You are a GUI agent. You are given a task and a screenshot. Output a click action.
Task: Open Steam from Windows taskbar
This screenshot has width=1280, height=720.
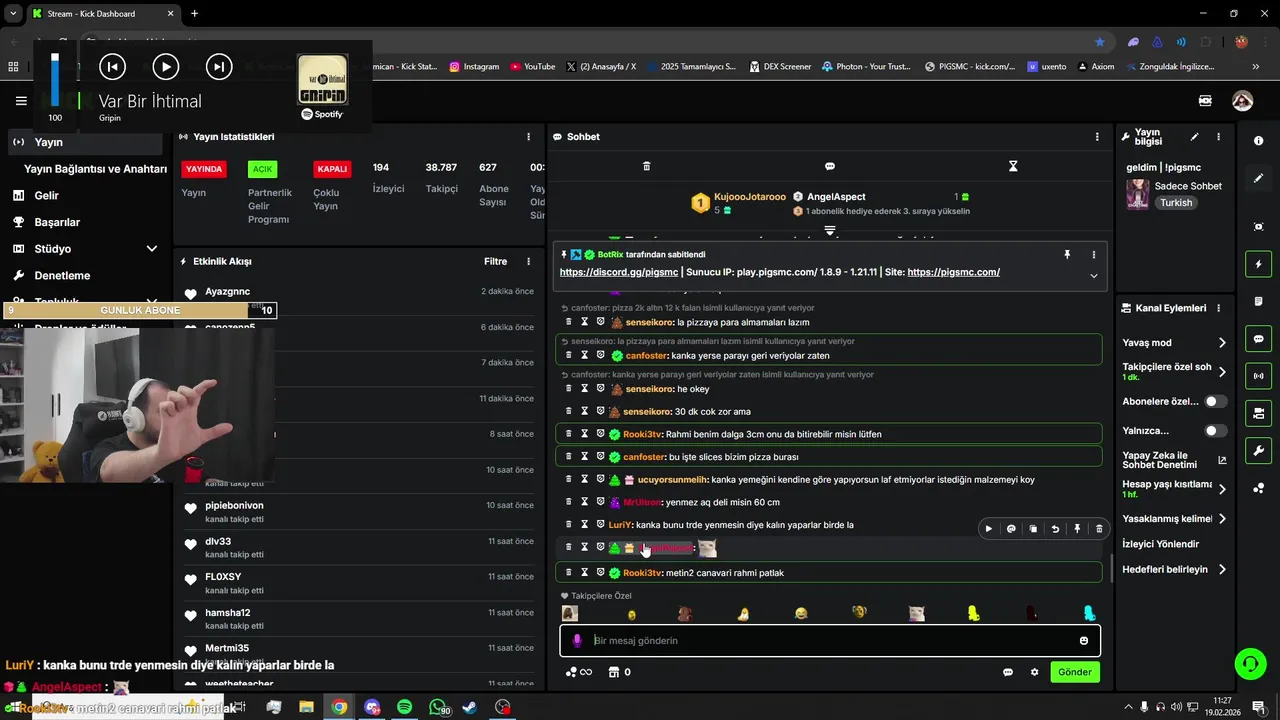469,707
